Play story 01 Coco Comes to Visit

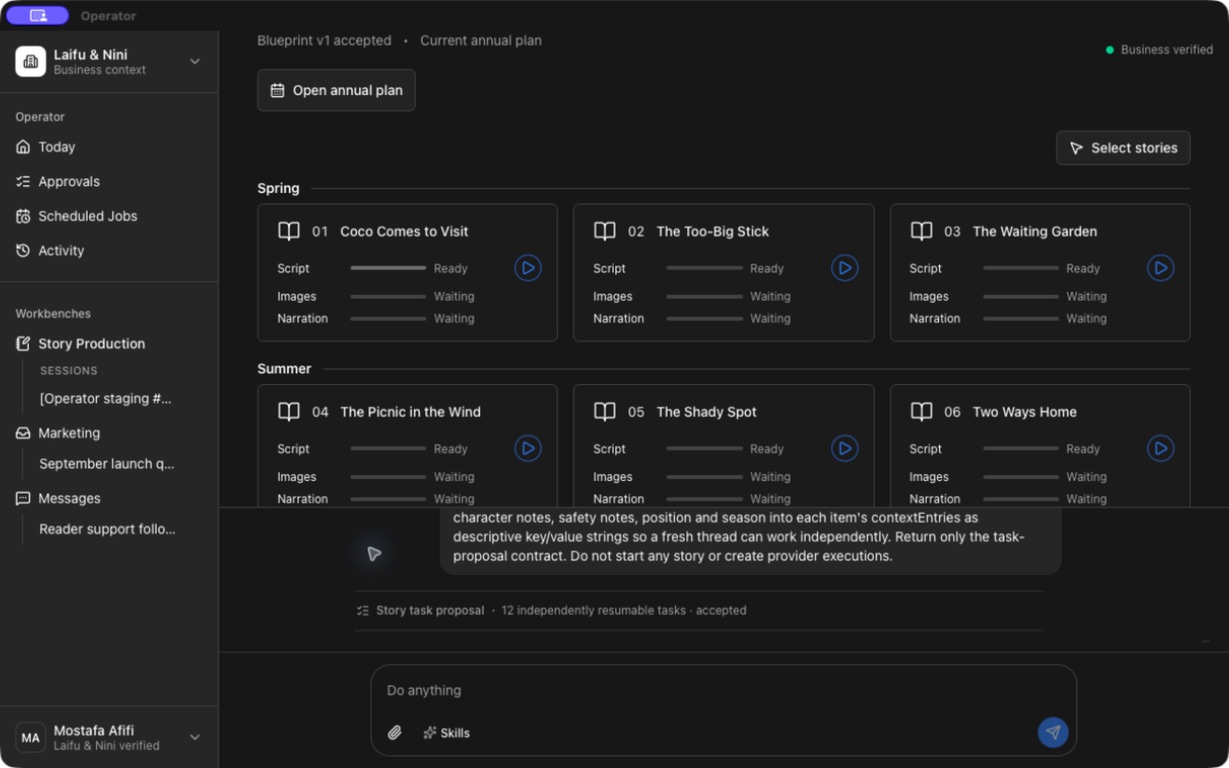tap(528, 268)
